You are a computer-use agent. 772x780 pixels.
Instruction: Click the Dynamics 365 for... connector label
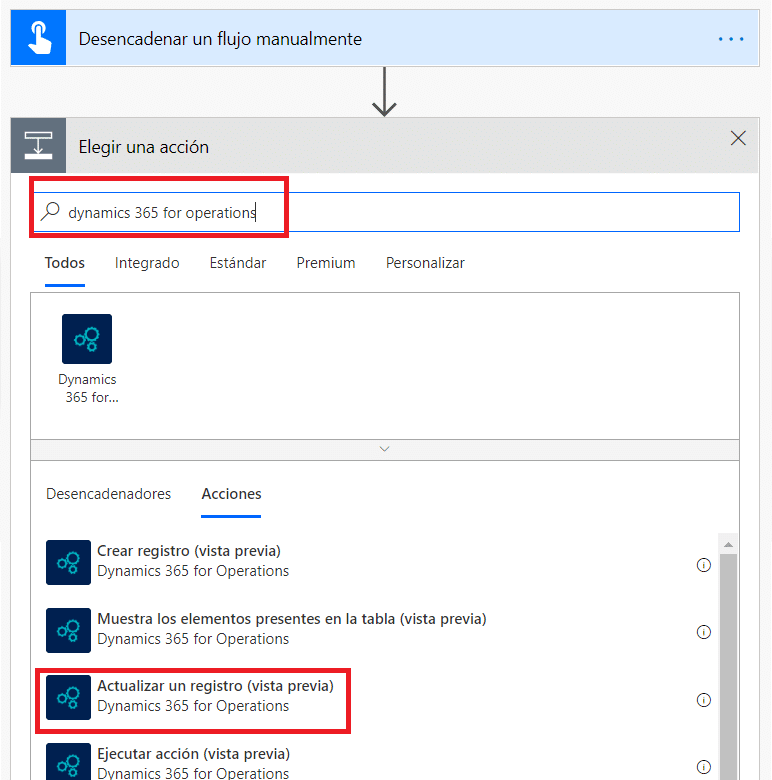point(88,388)
